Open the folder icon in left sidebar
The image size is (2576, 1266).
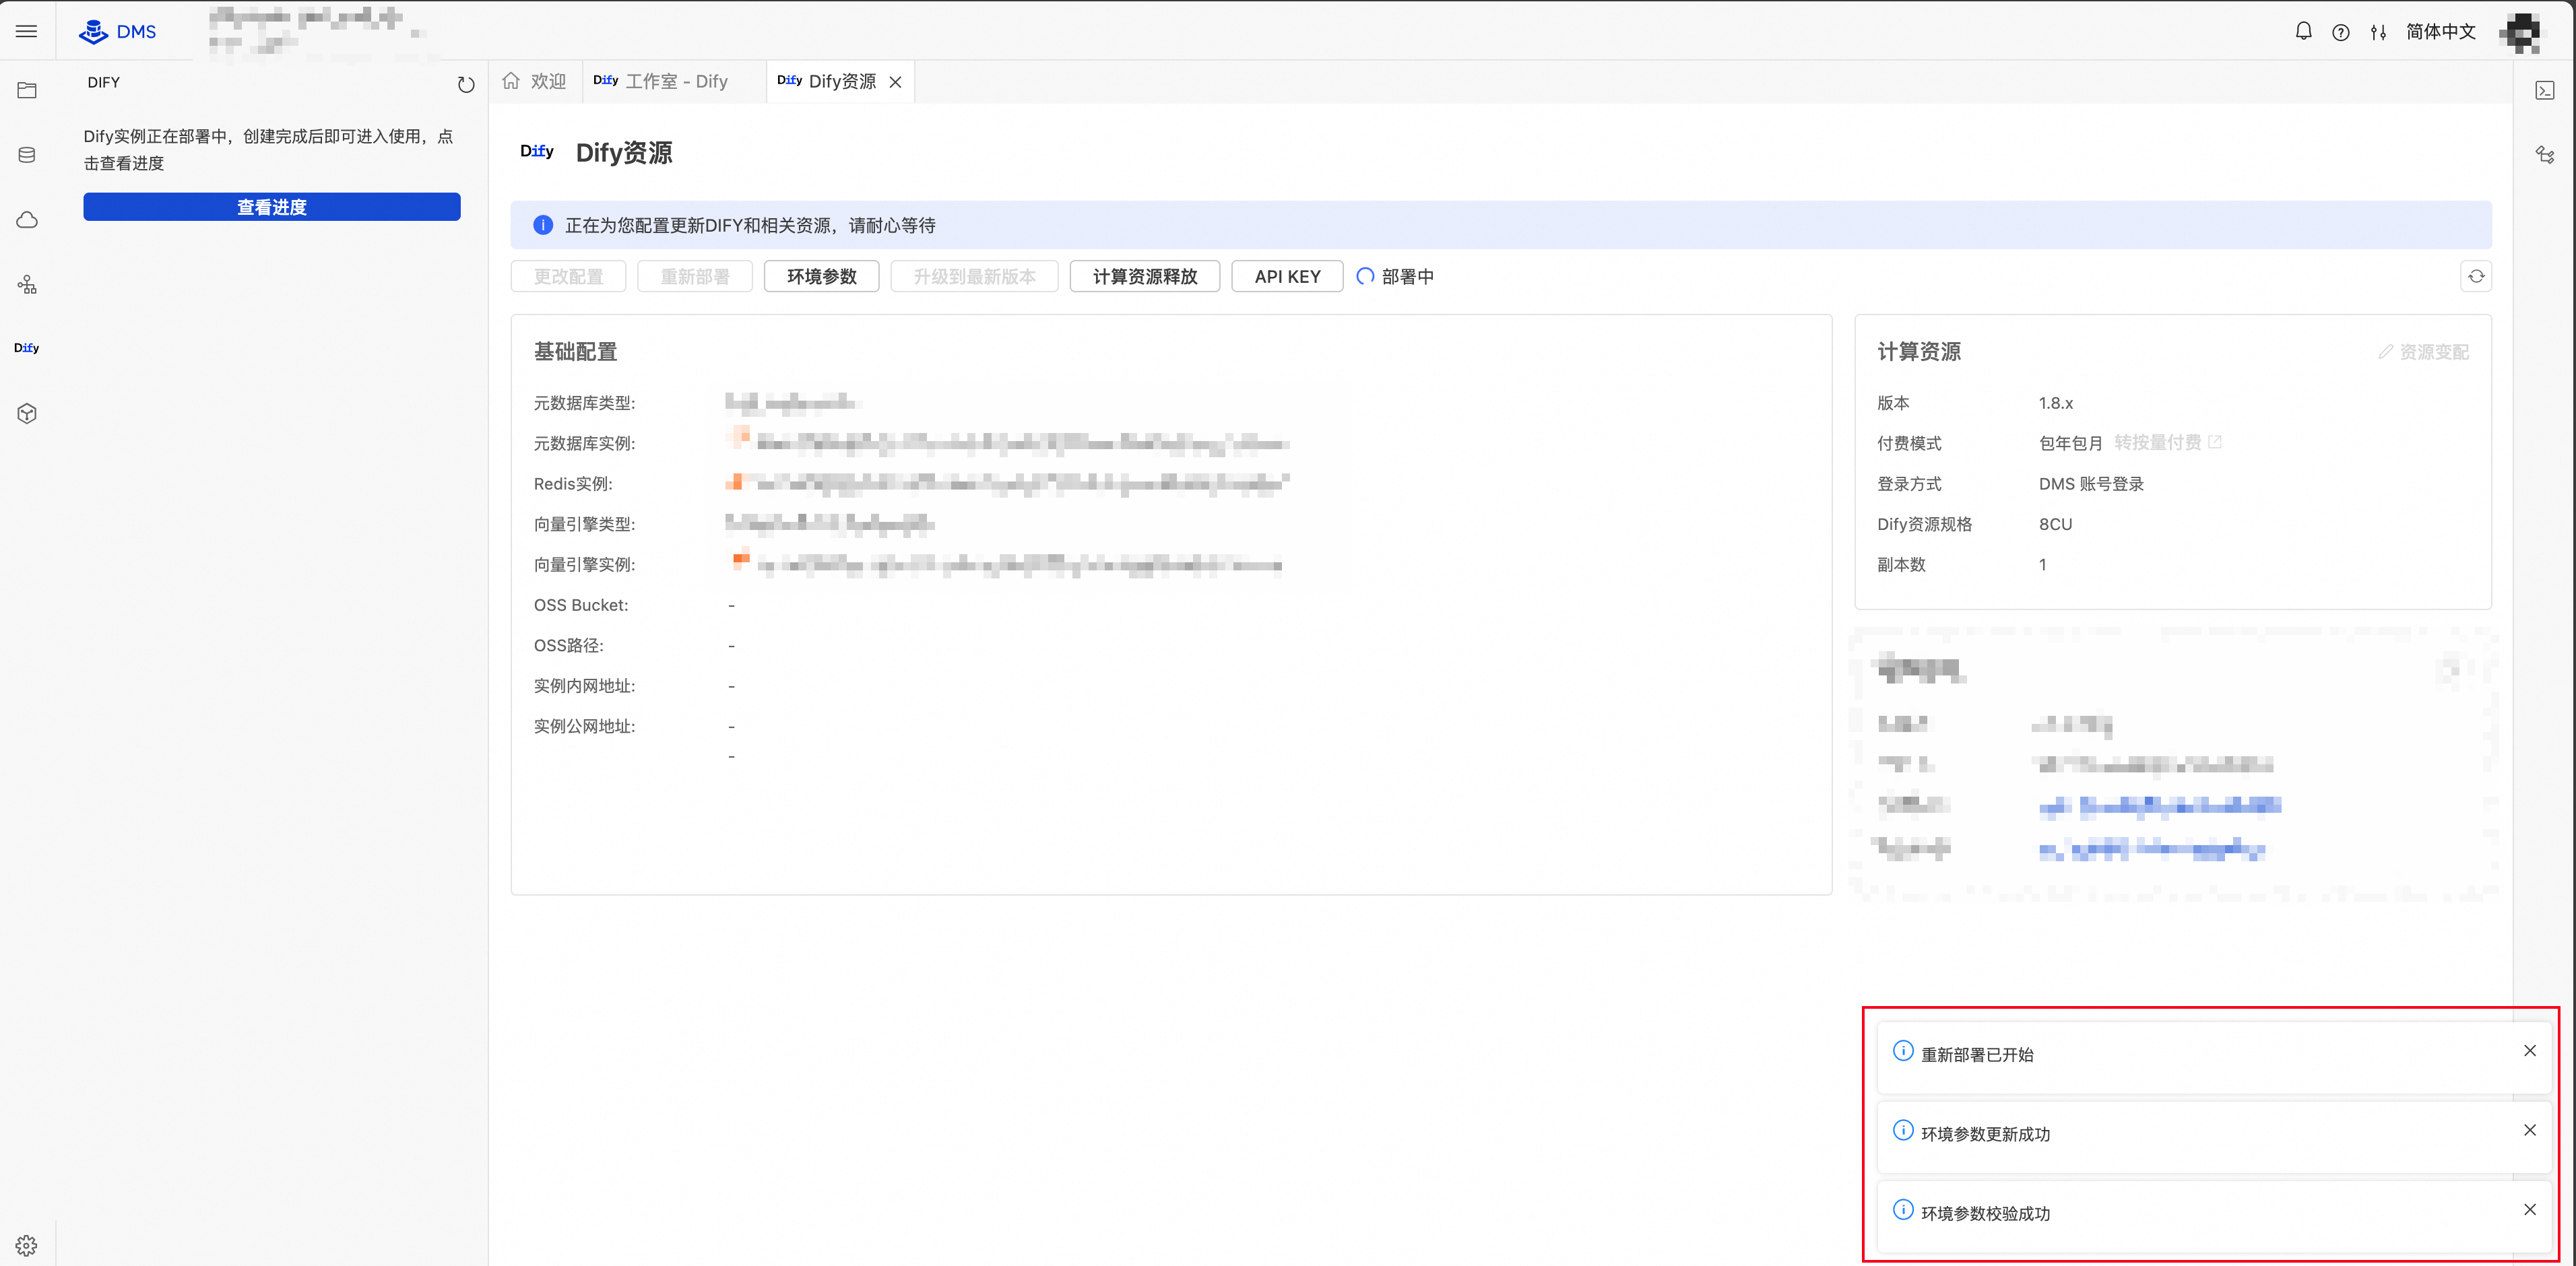pyautogui.click(x=27, y=90)
